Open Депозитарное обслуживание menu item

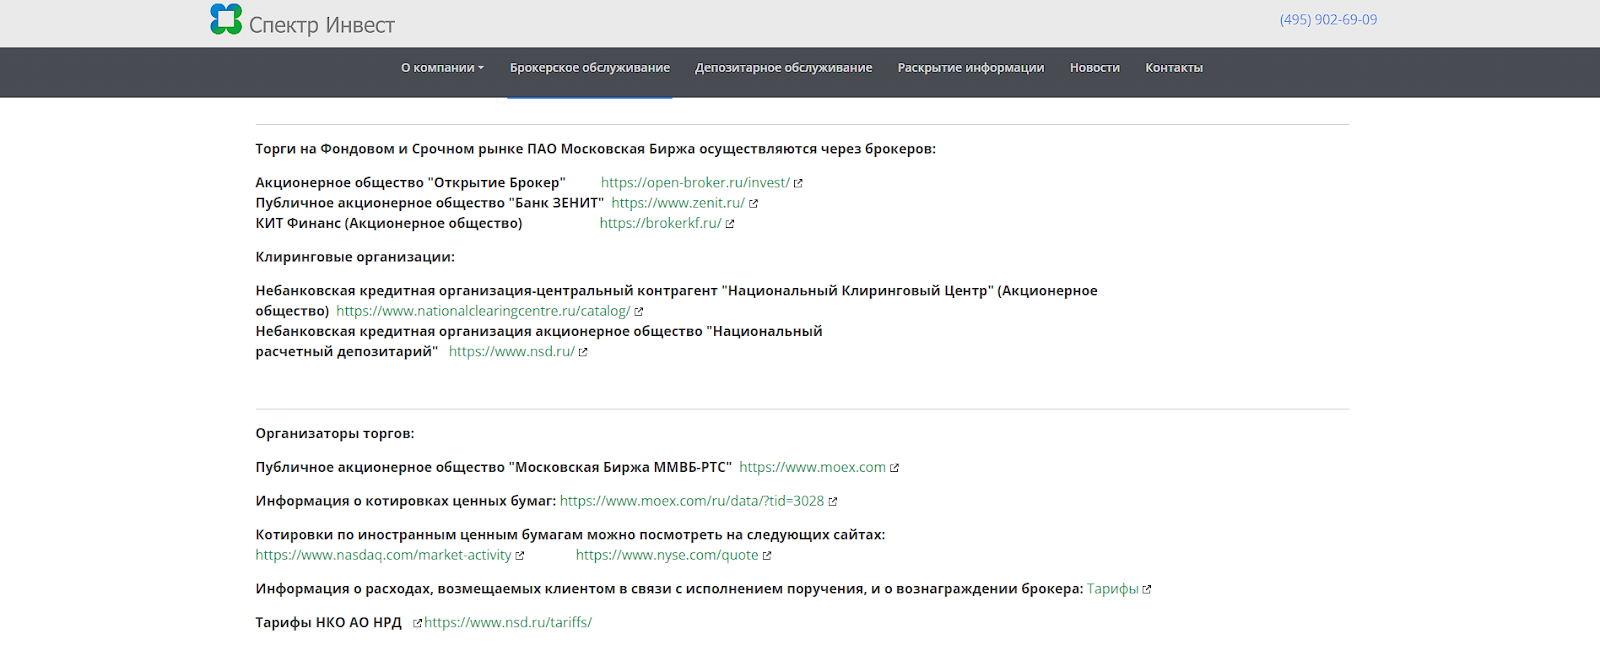pyautogui.click(x=784, y=68)
